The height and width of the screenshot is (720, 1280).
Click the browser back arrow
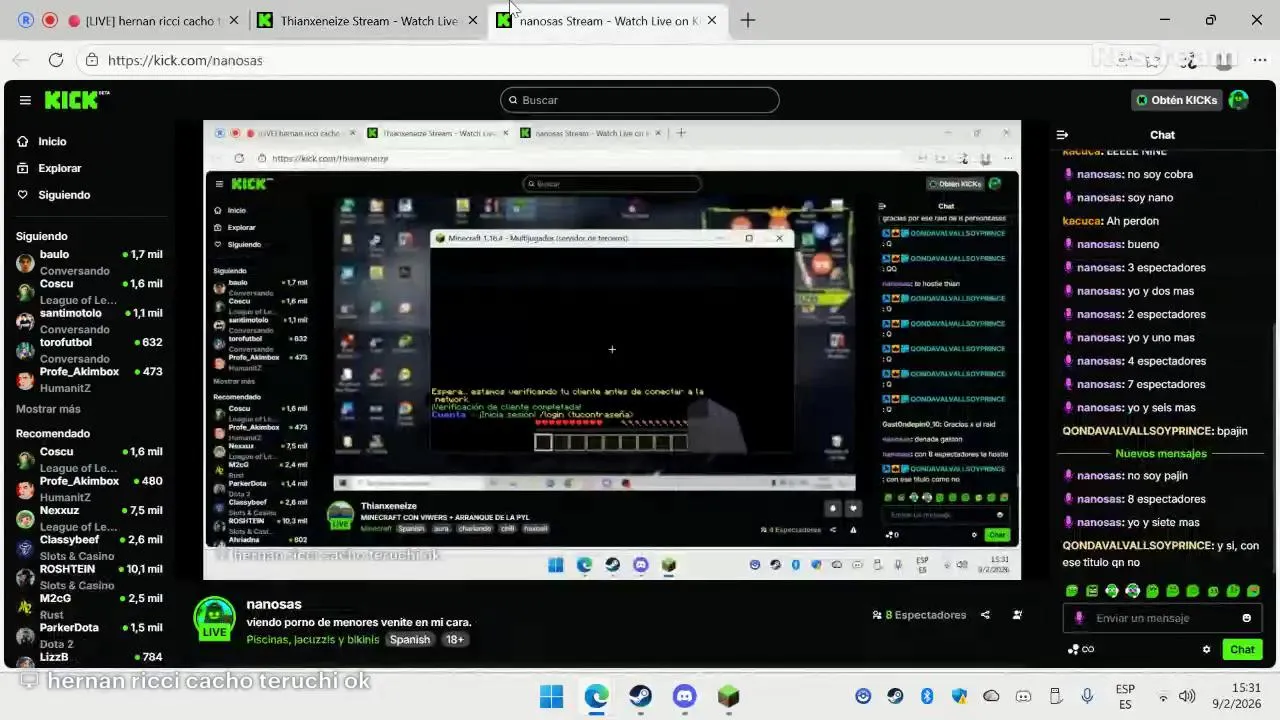(20, 60)
